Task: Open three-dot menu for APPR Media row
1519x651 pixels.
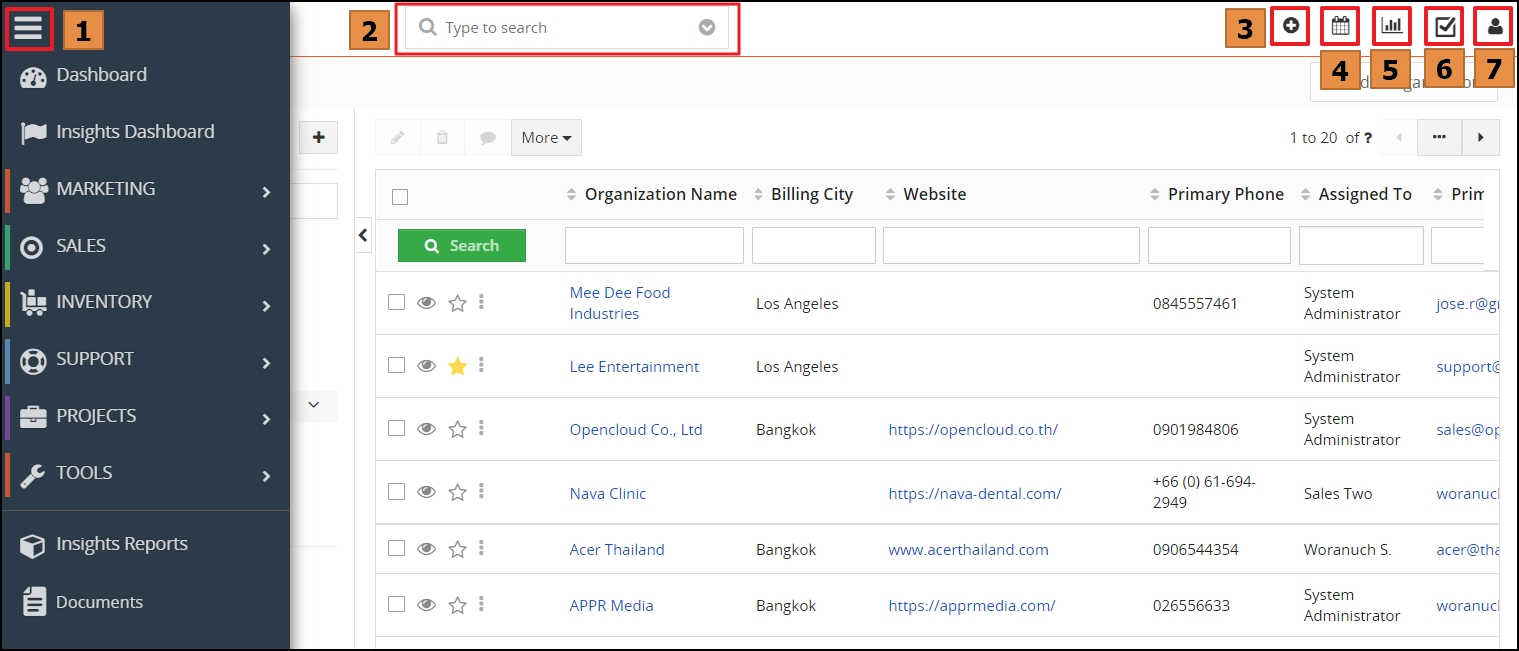Action: pyautogui.click(x=482, y=604)
